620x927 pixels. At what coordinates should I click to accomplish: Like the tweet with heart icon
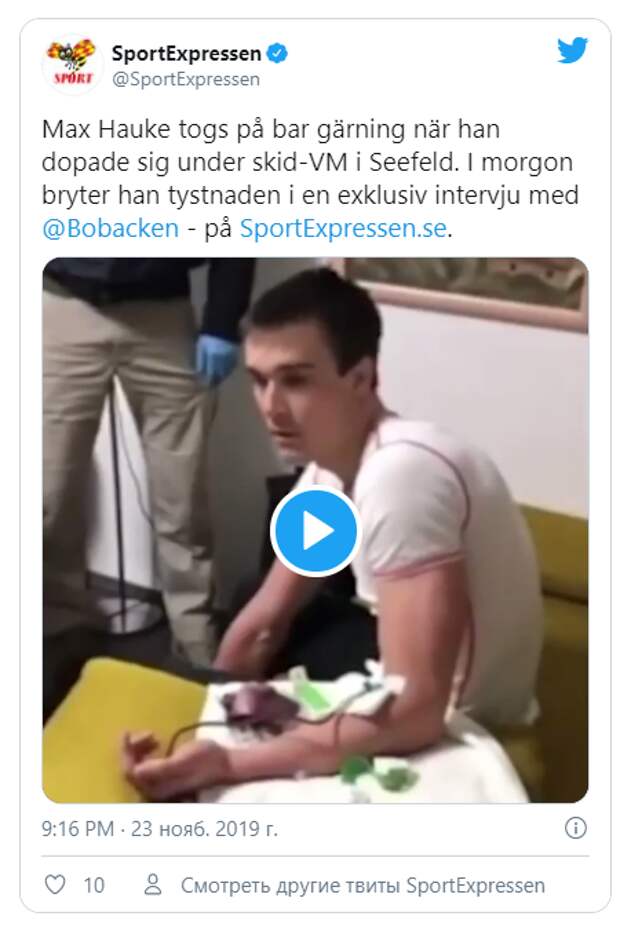[x=56, y=884]
